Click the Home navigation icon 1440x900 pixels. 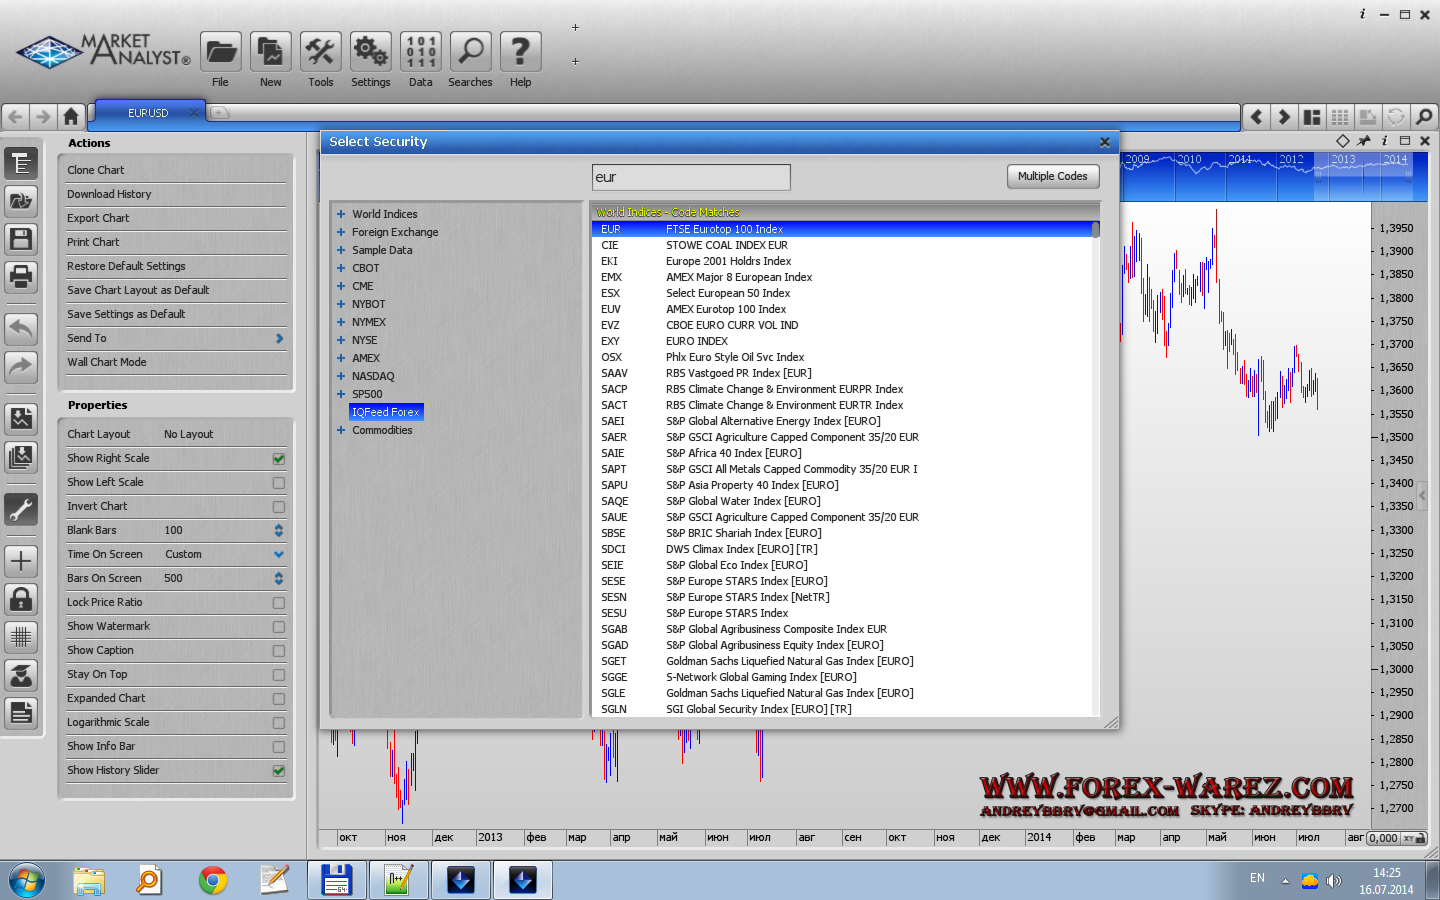coord(70,117)
